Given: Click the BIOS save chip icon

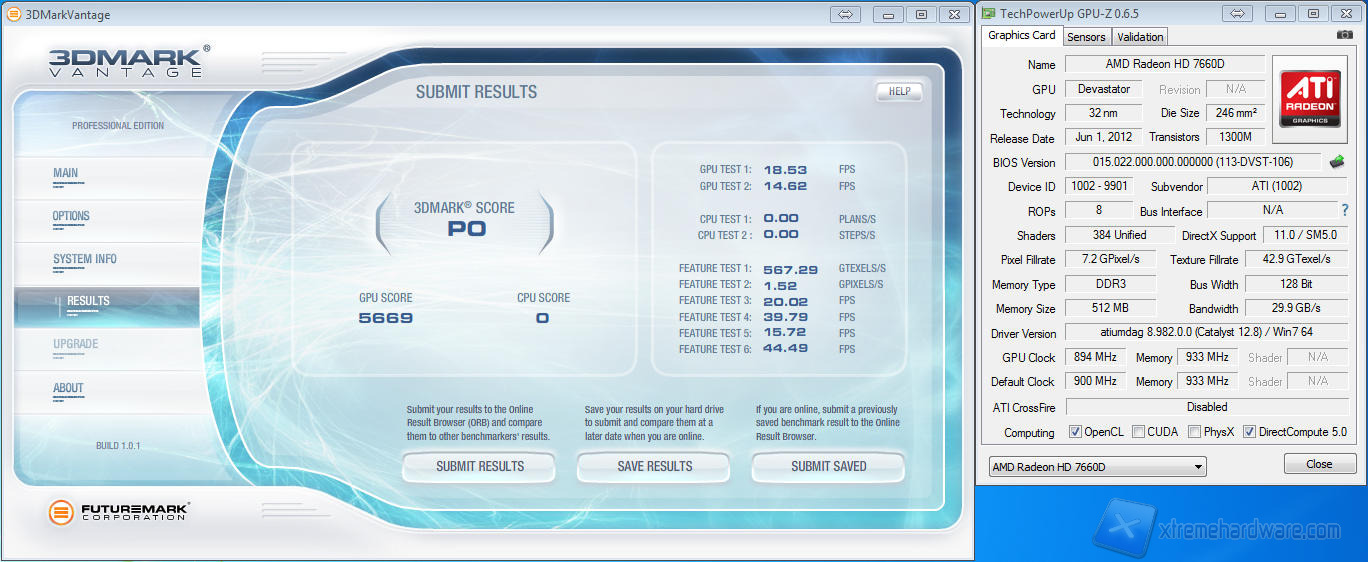Looking at the screenshot, I should (1337, 162).
